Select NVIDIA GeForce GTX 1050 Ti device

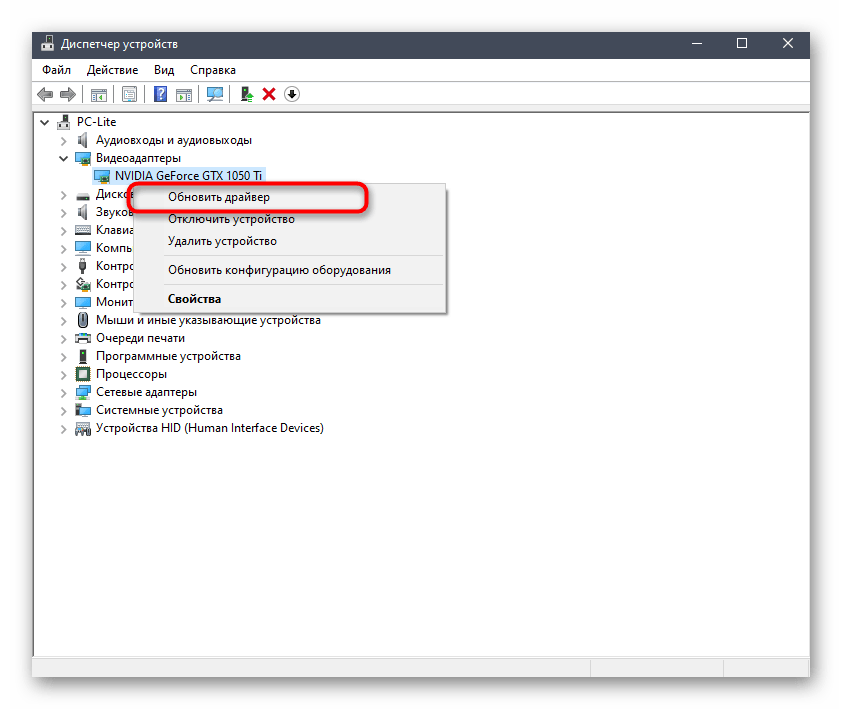[x=190, y=176]
